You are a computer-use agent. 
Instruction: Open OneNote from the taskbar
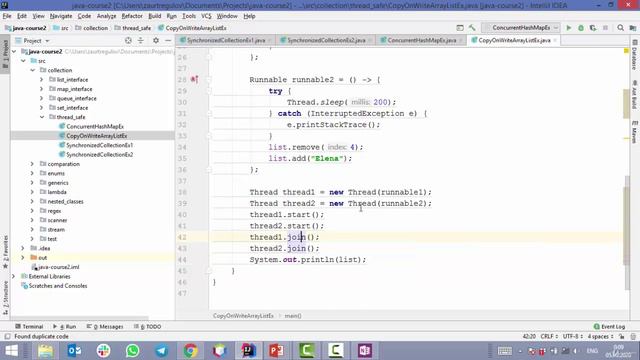pyautogui.click(x=364, y=351)
